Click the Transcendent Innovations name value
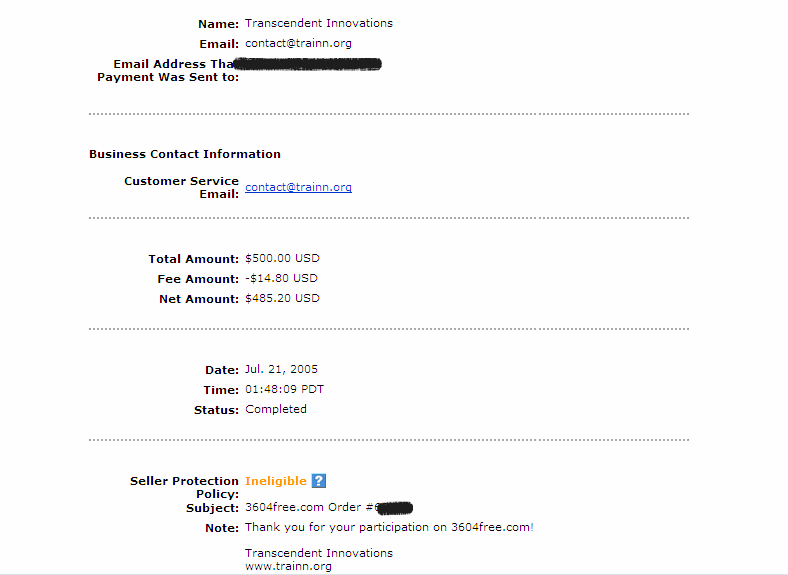Viewport: 788px width, 575px height. click(319, 23)
